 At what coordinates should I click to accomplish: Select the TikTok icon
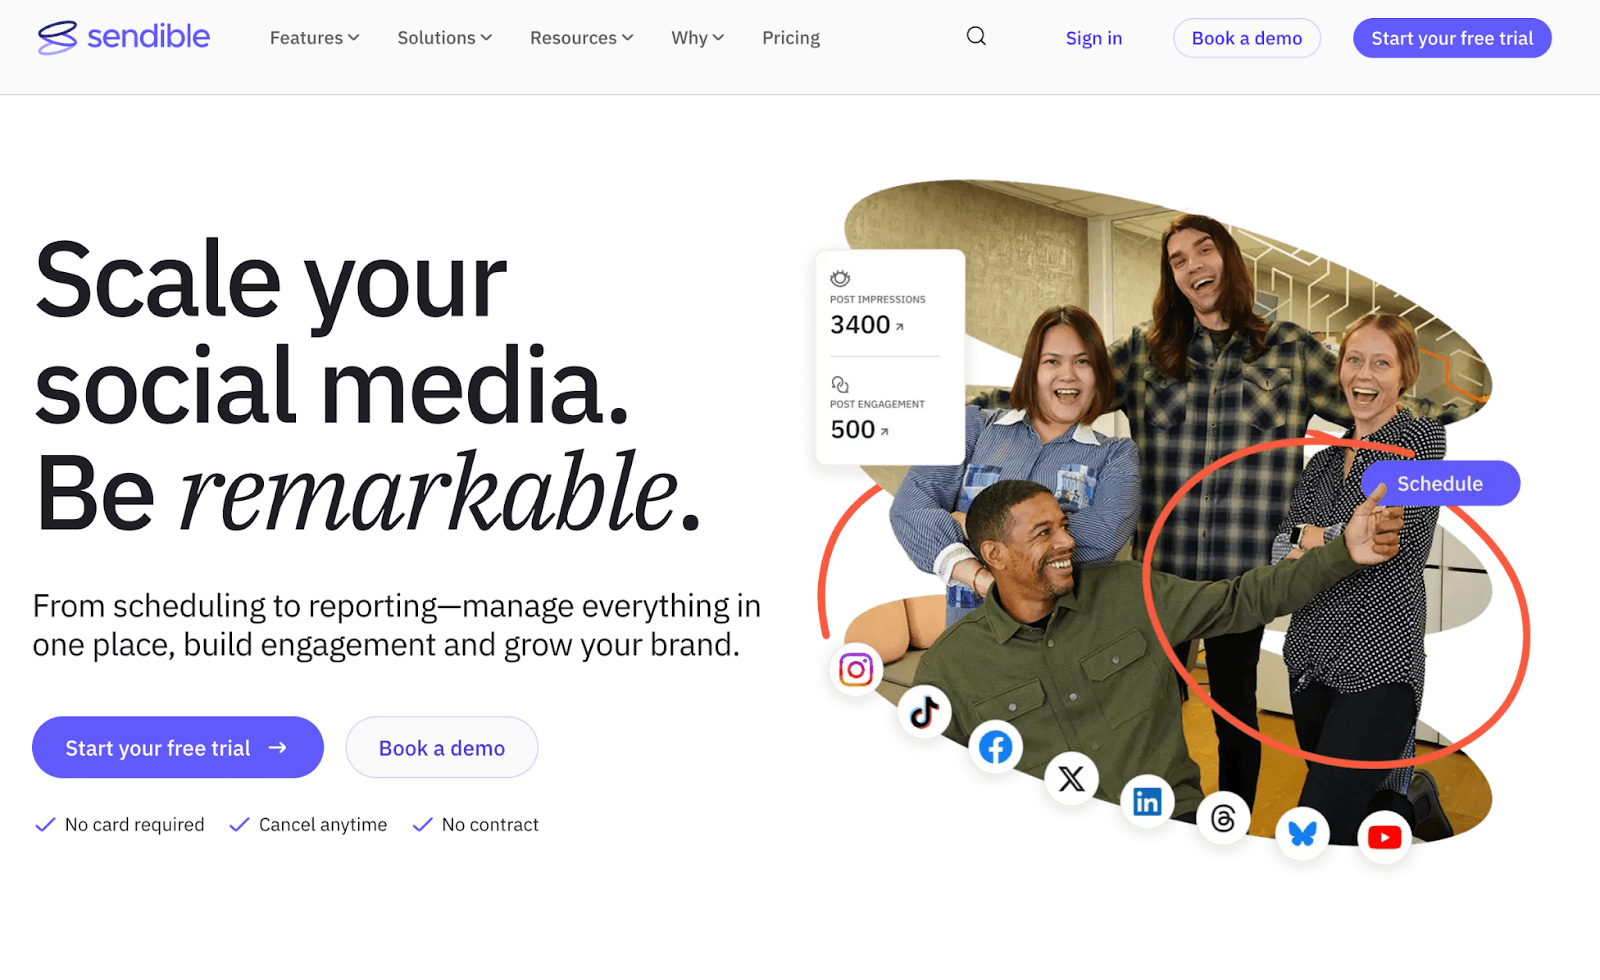coord(924,712)
